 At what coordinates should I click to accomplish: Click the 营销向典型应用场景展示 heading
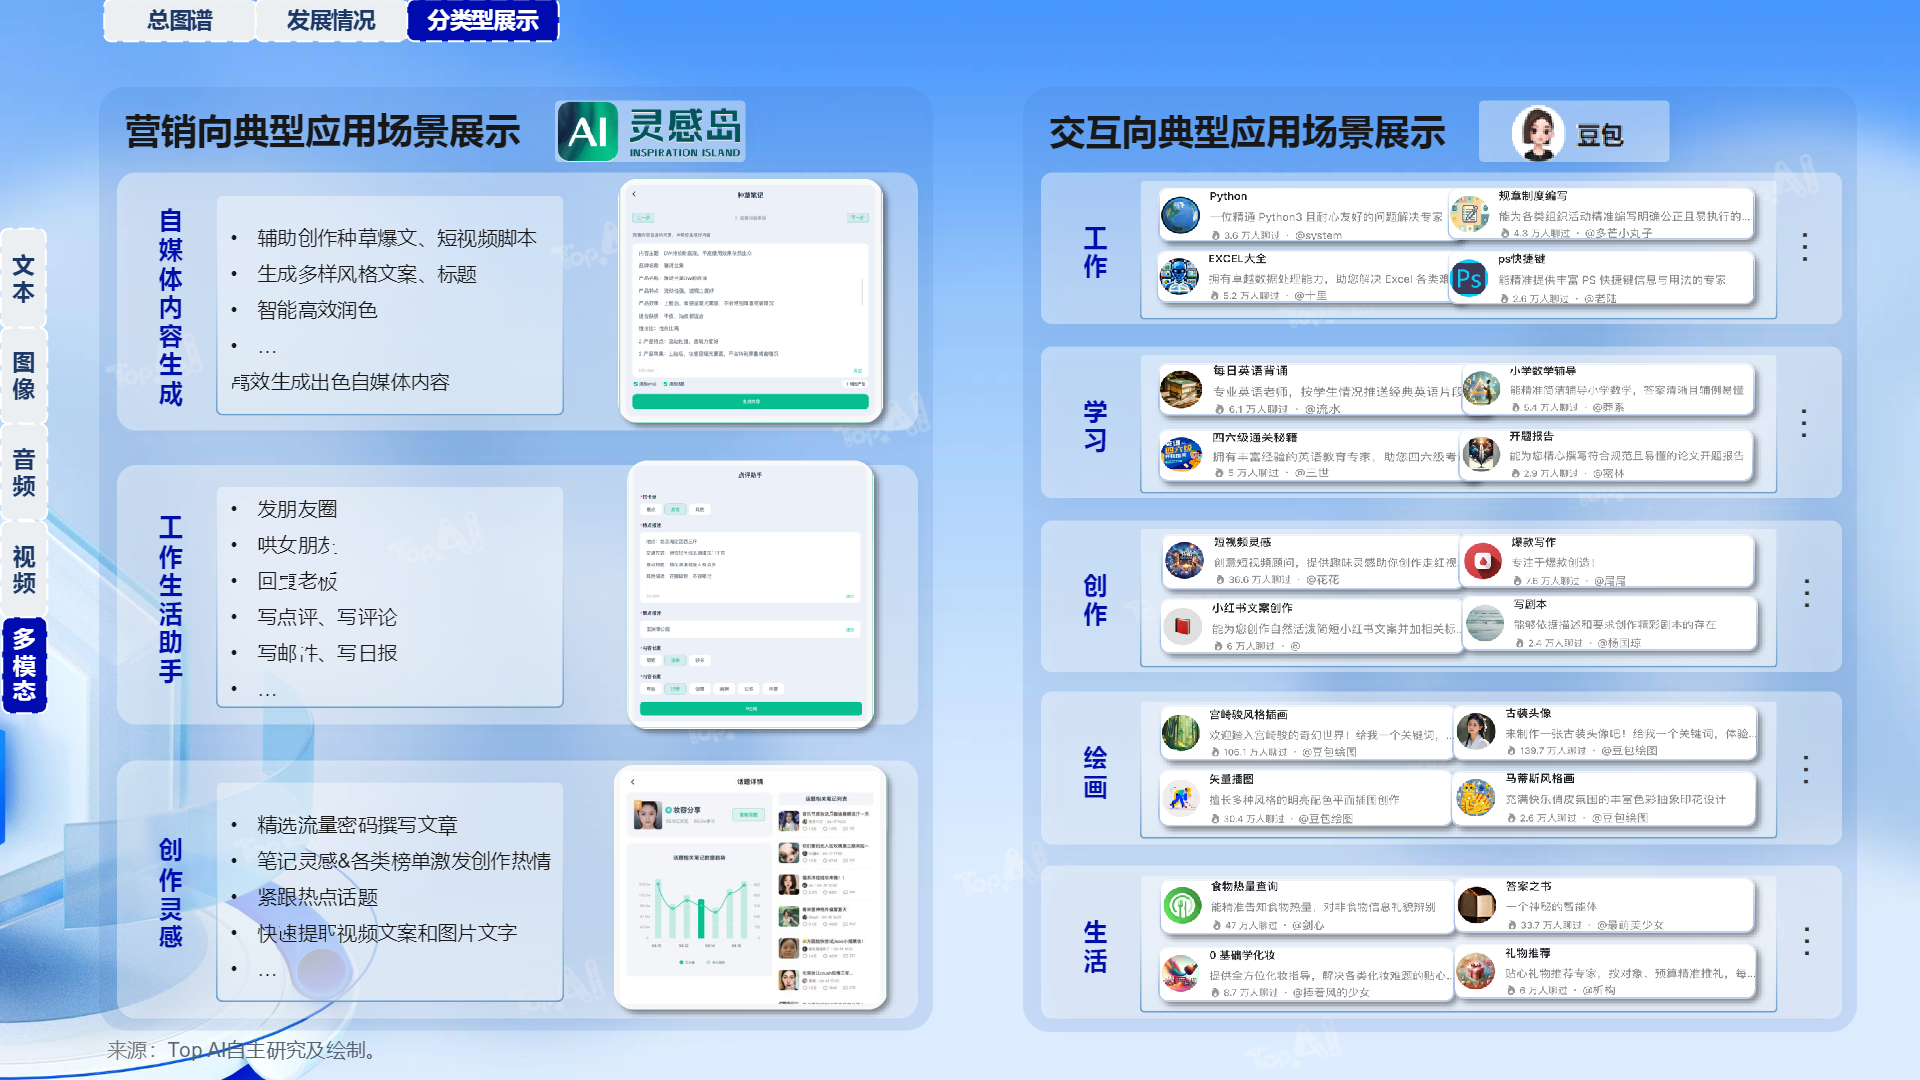[323, 132]
